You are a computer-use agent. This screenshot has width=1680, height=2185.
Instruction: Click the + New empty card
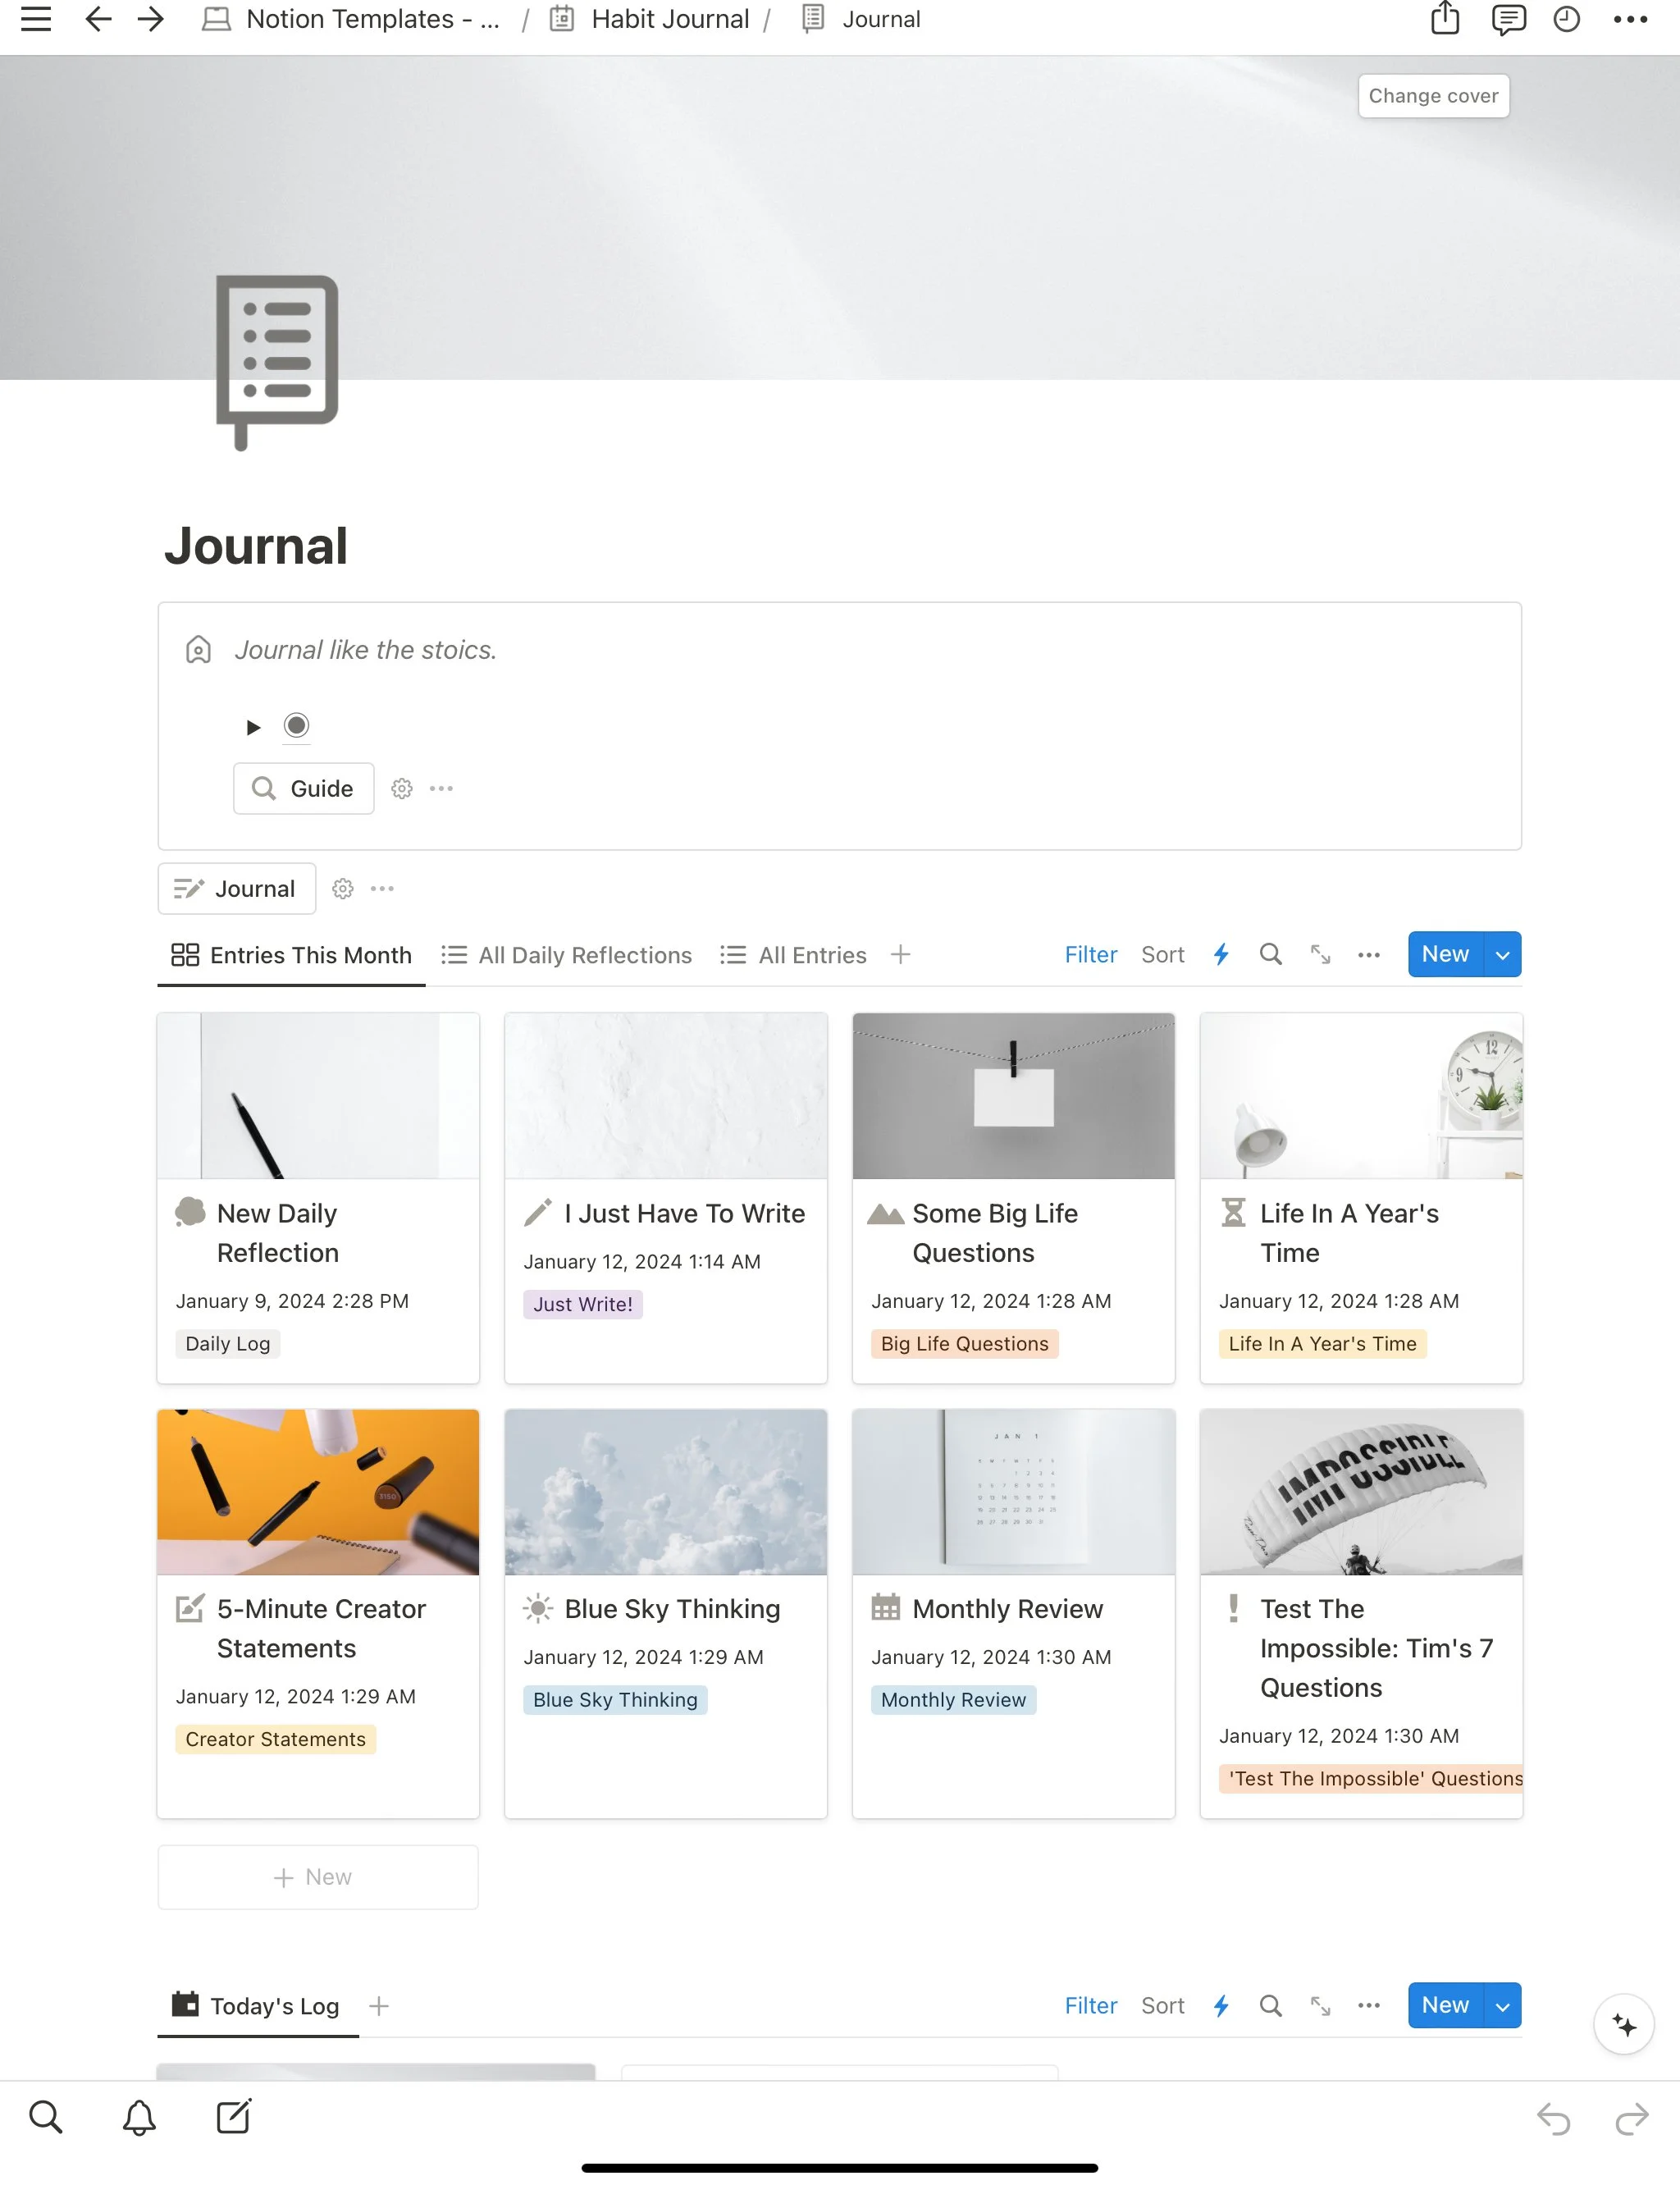(317, 1876)
